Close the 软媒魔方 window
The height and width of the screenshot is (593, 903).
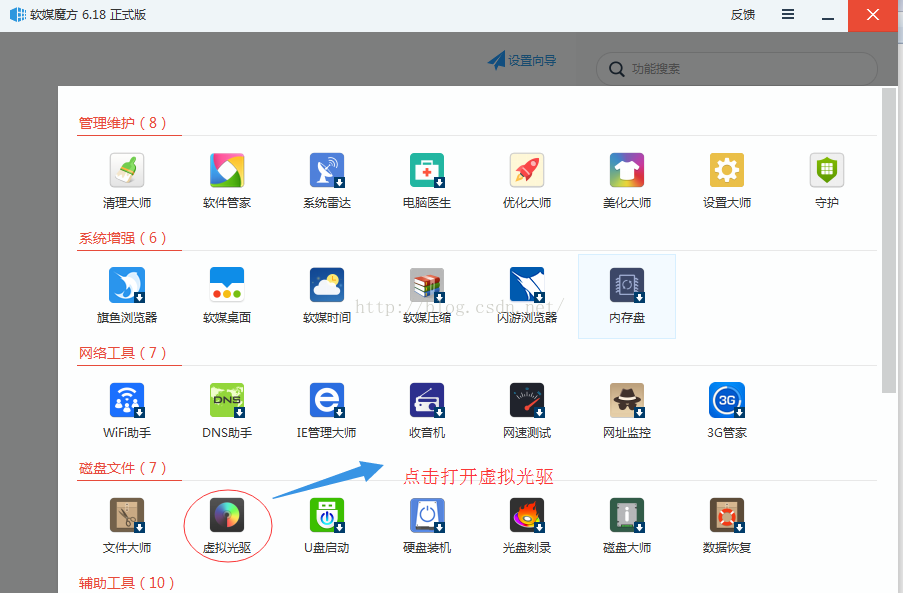tap(872, 16)
